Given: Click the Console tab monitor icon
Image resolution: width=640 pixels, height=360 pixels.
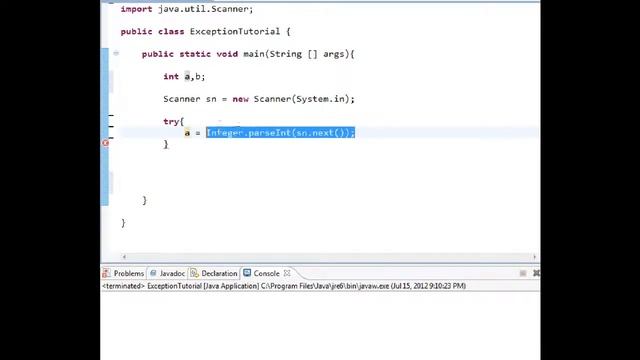Looking at the screenshot, I should (x=247, y=273).
